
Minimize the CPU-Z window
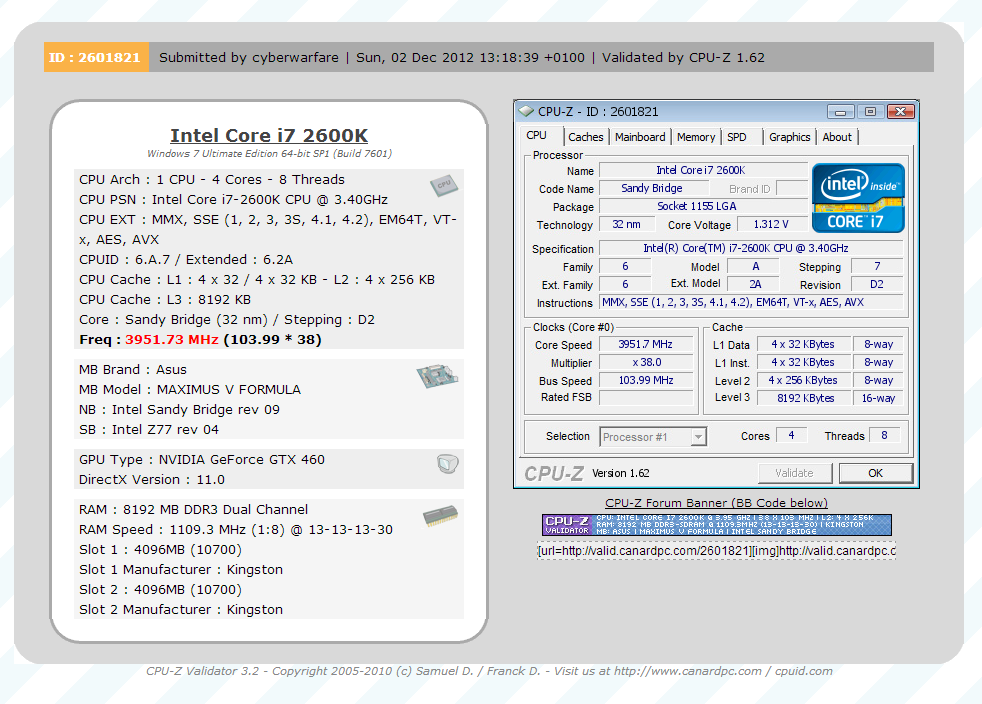840,111
